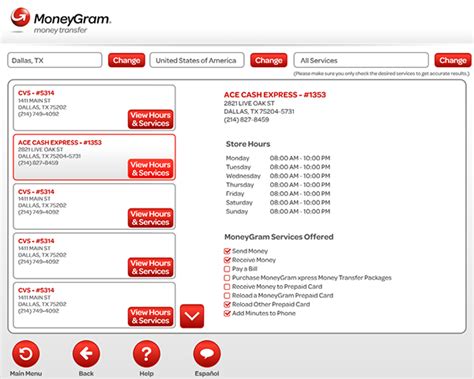Toggle Add Minutes to Phone checkbox
Viewport: 474px width, 379px height.
point(227,313)
